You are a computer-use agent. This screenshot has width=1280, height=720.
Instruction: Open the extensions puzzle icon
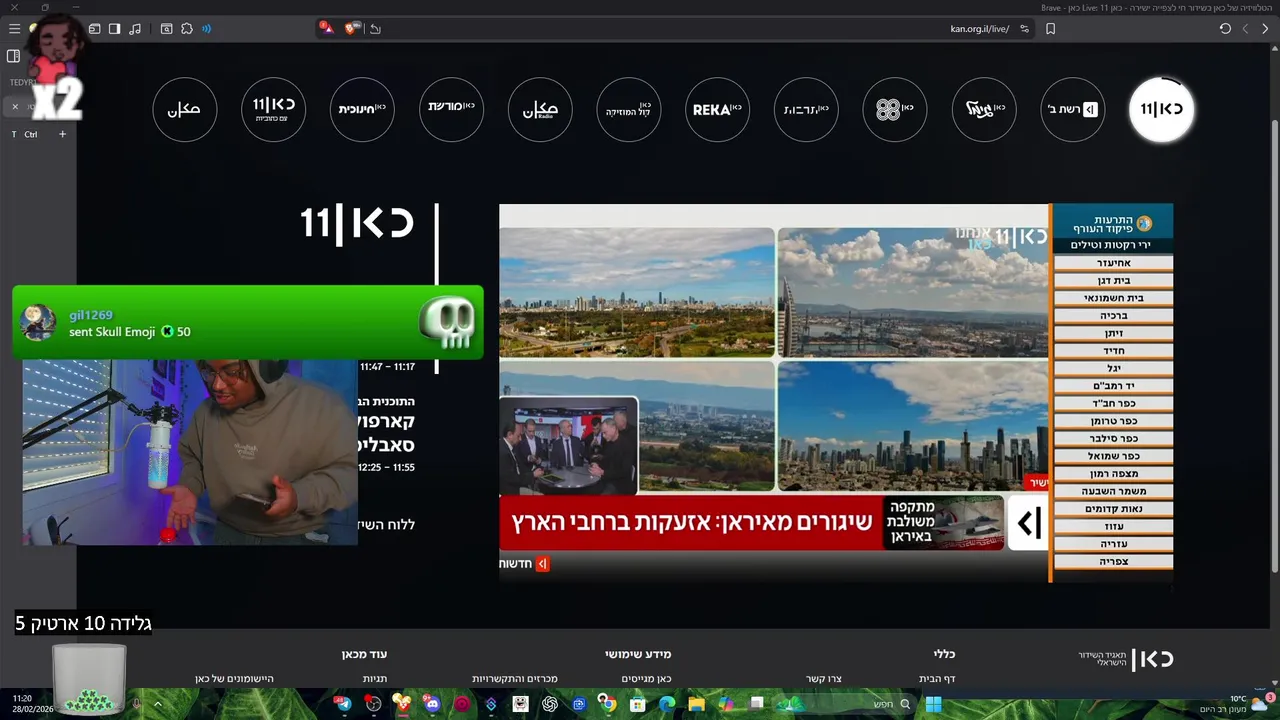(x=186, y=29)
